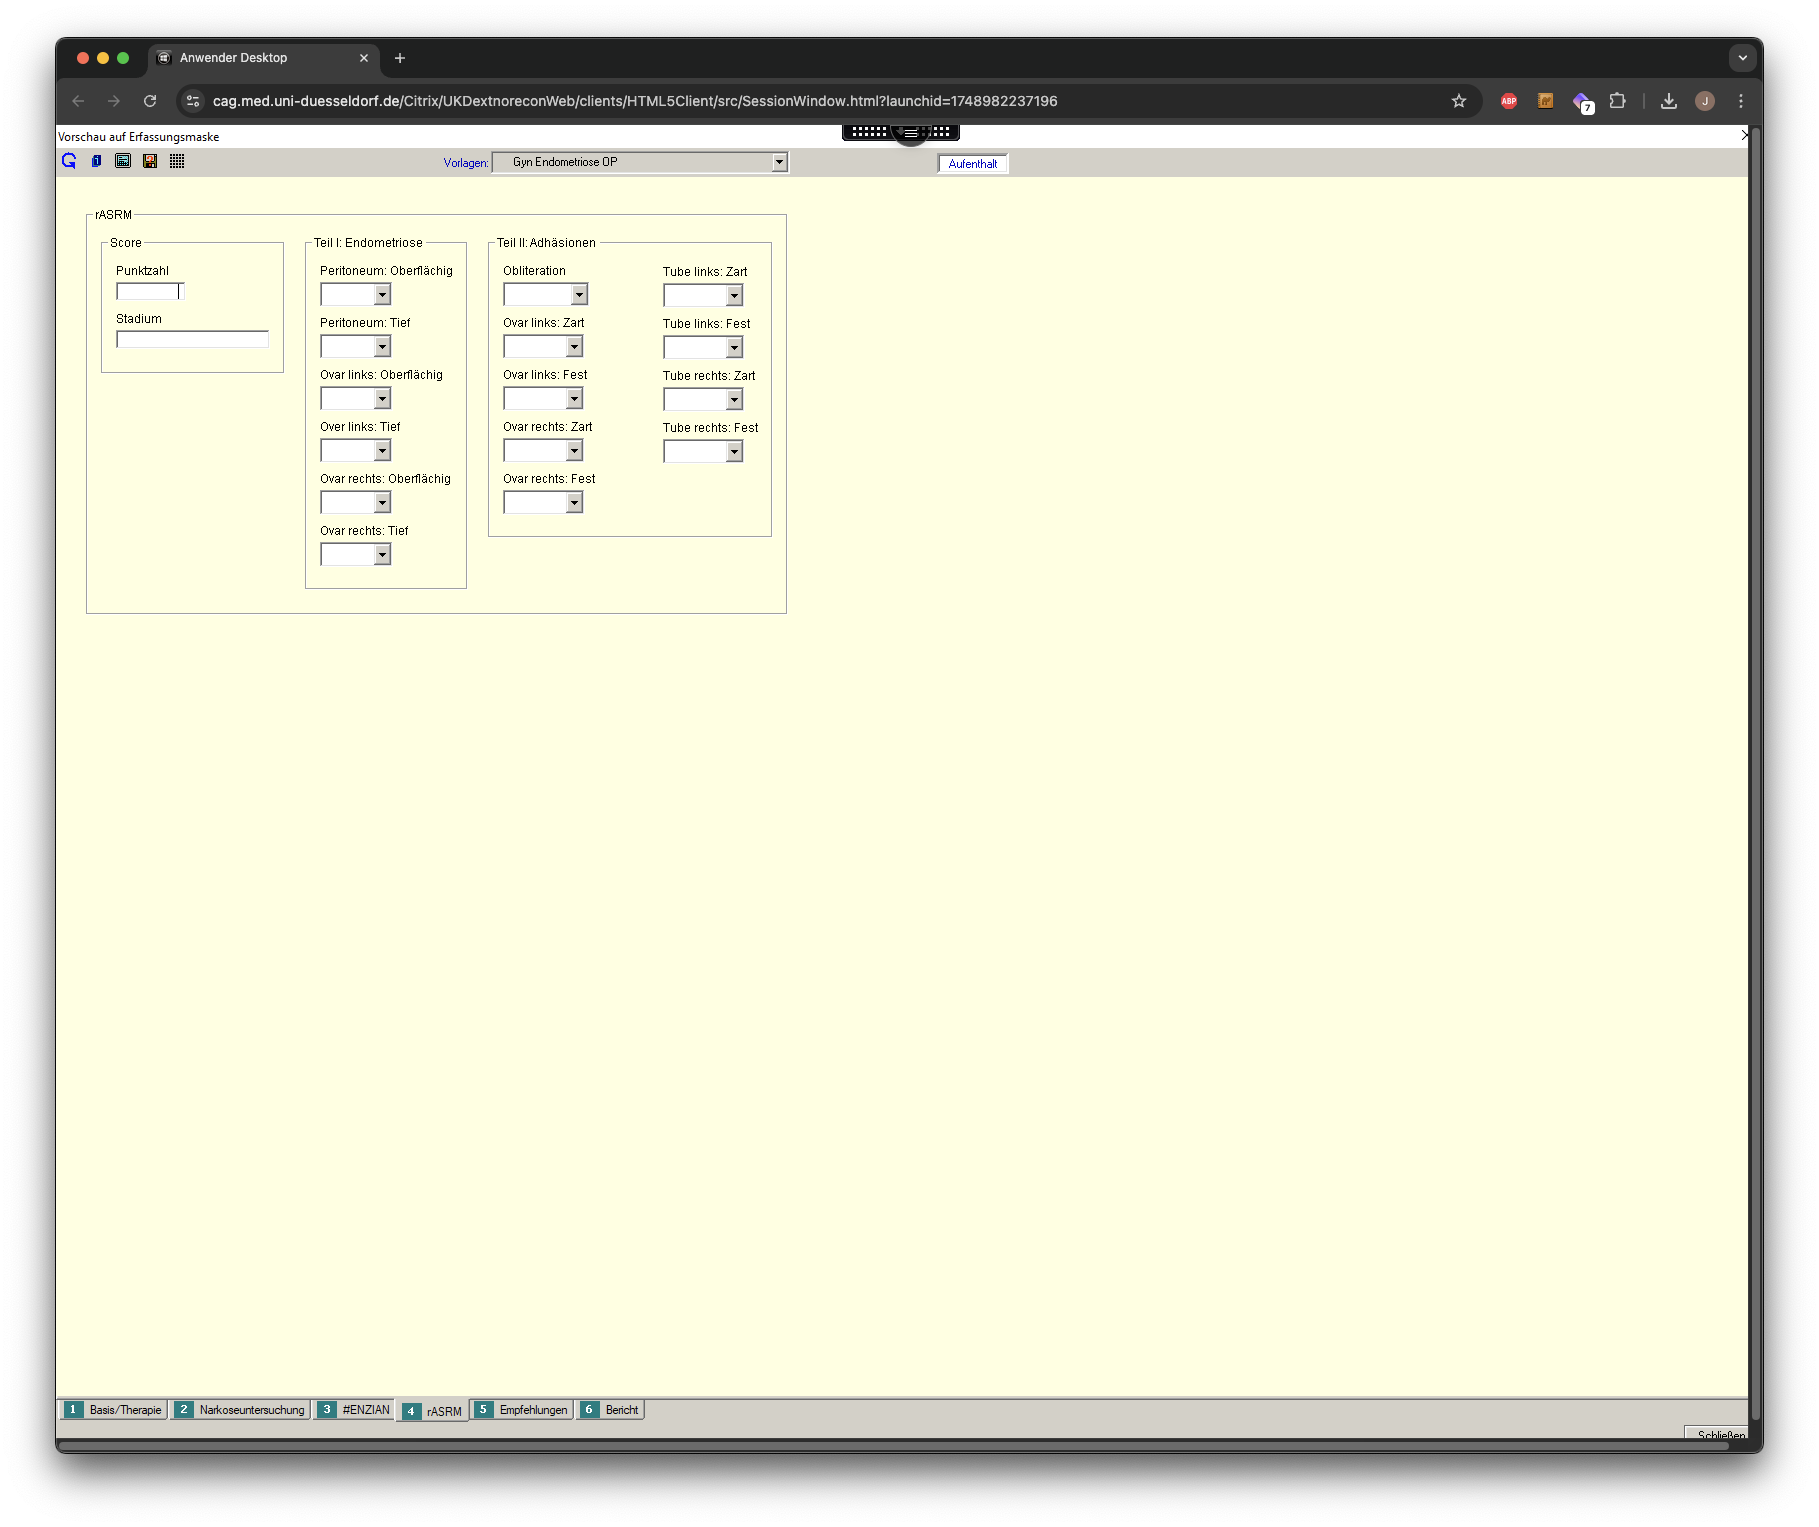
Task: Bookmark this page with the star icon
Action: pyautogui.click(x=1459, y=101)
